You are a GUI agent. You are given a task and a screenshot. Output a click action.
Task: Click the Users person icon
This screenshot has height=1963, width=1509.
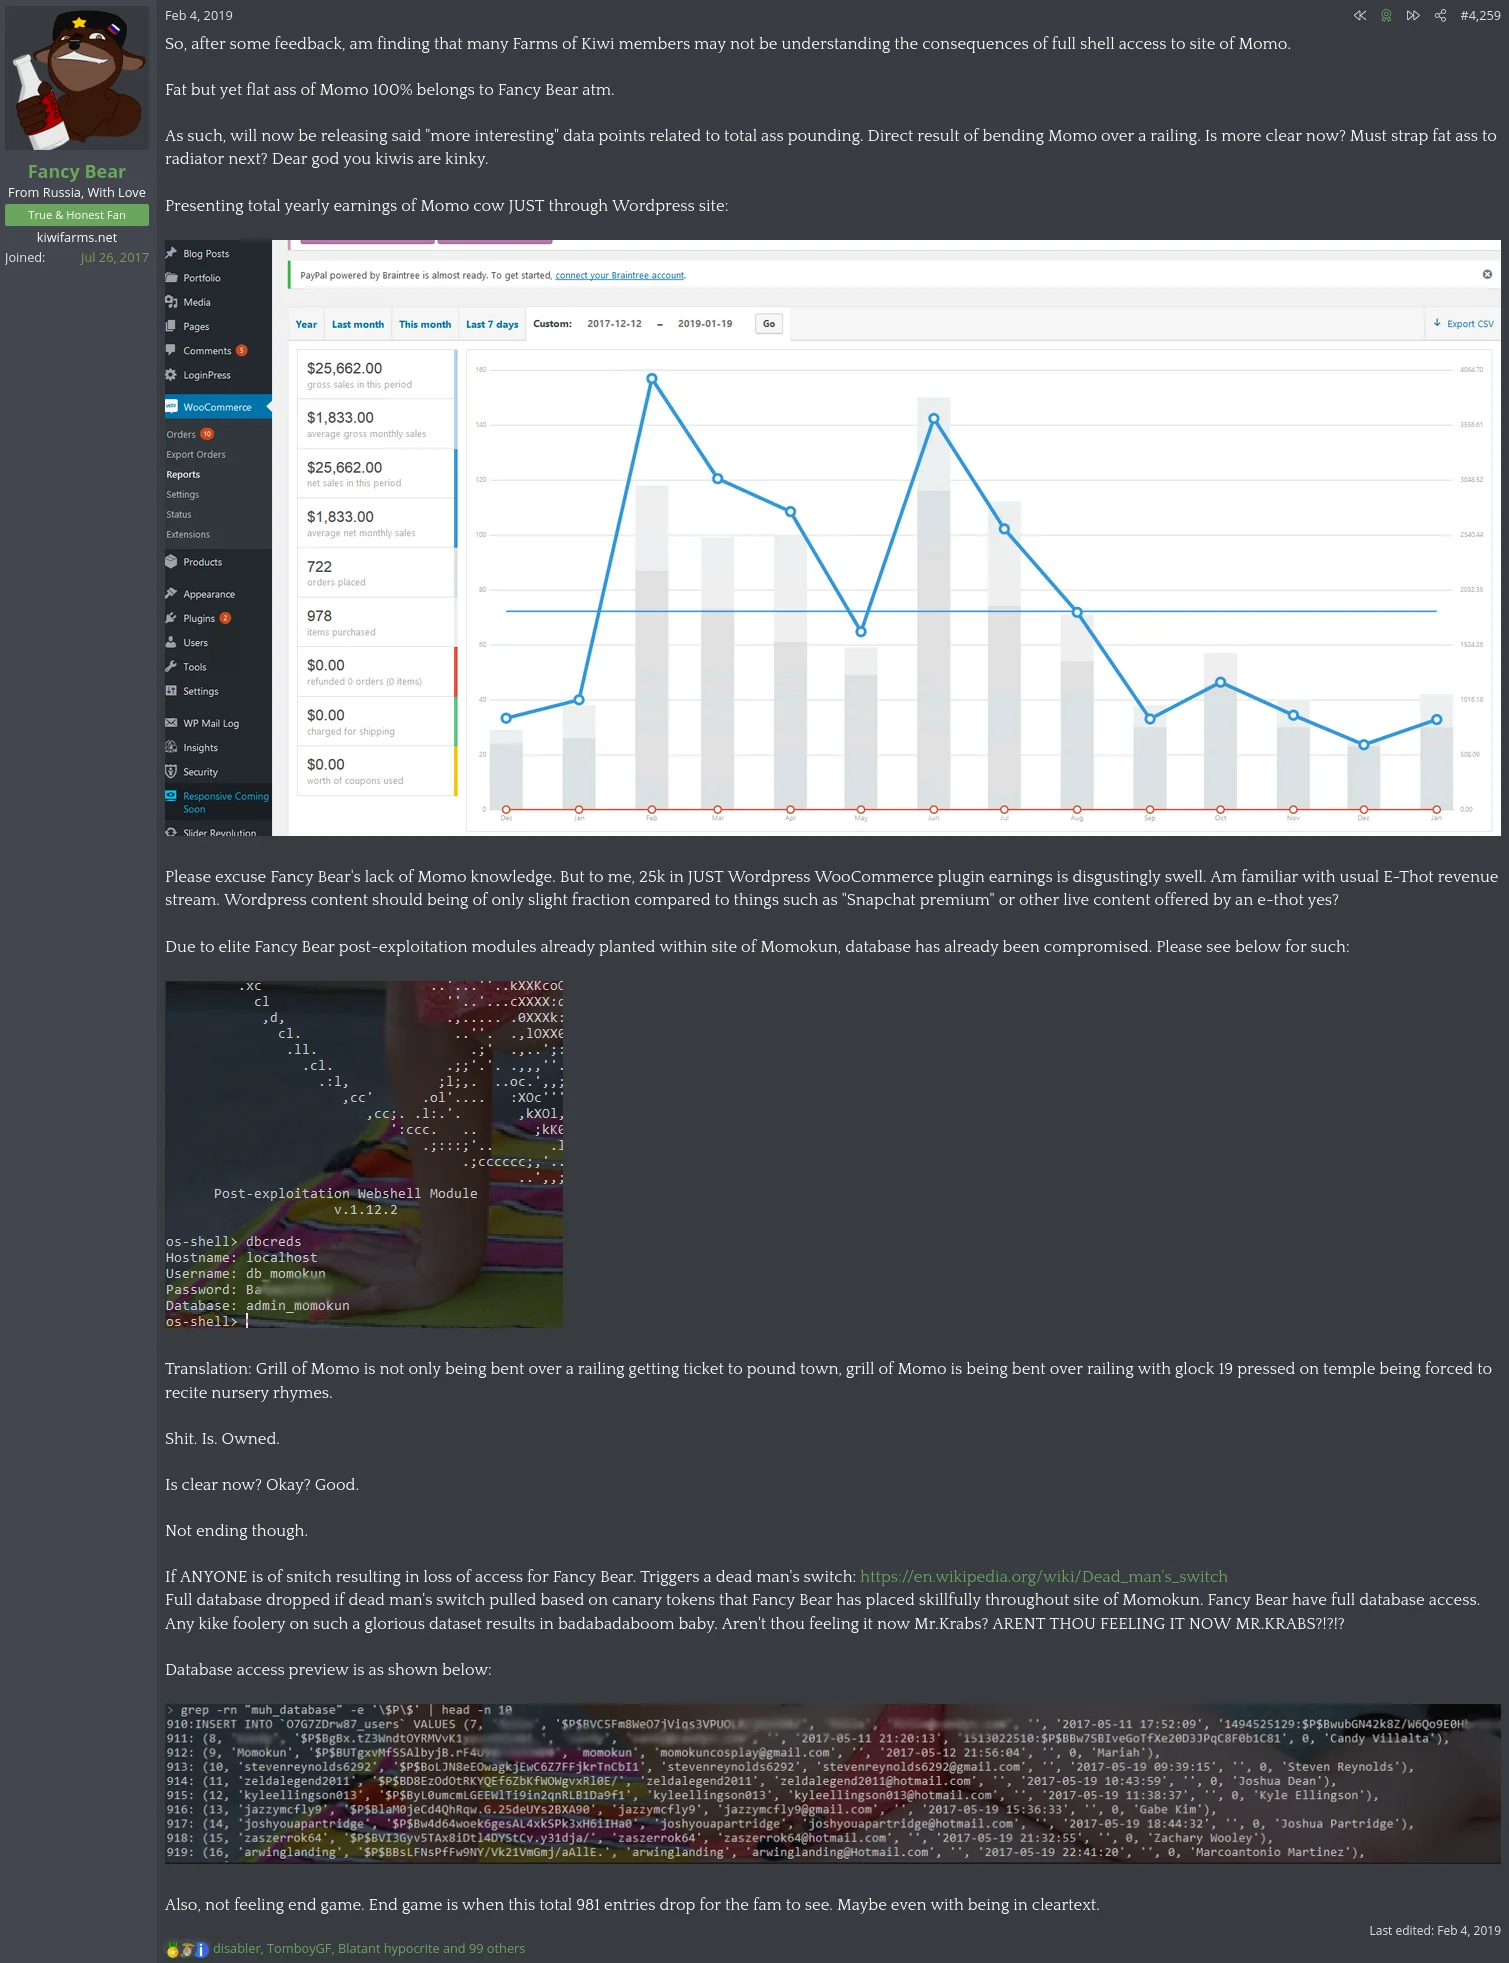171,642
